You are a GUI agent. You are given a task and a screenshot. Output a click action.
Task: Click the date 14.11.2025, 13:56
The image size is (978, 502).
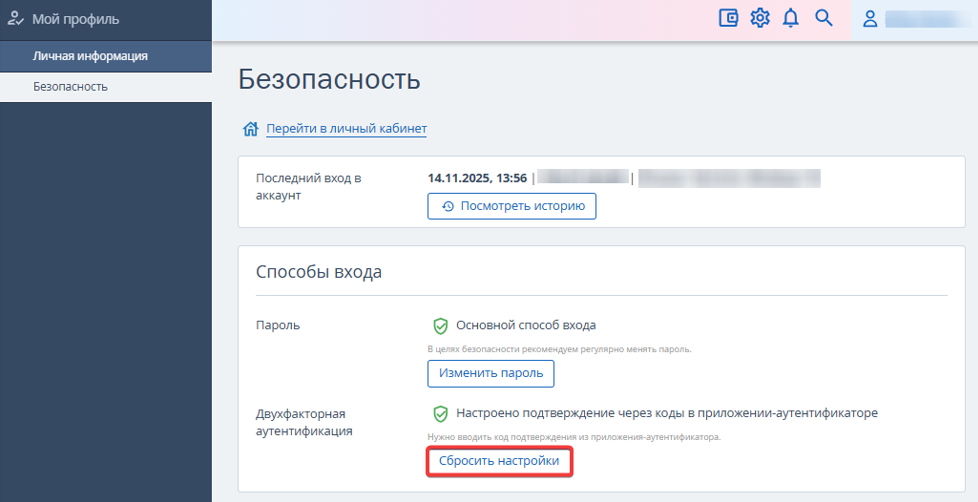(x=477, y=178)
